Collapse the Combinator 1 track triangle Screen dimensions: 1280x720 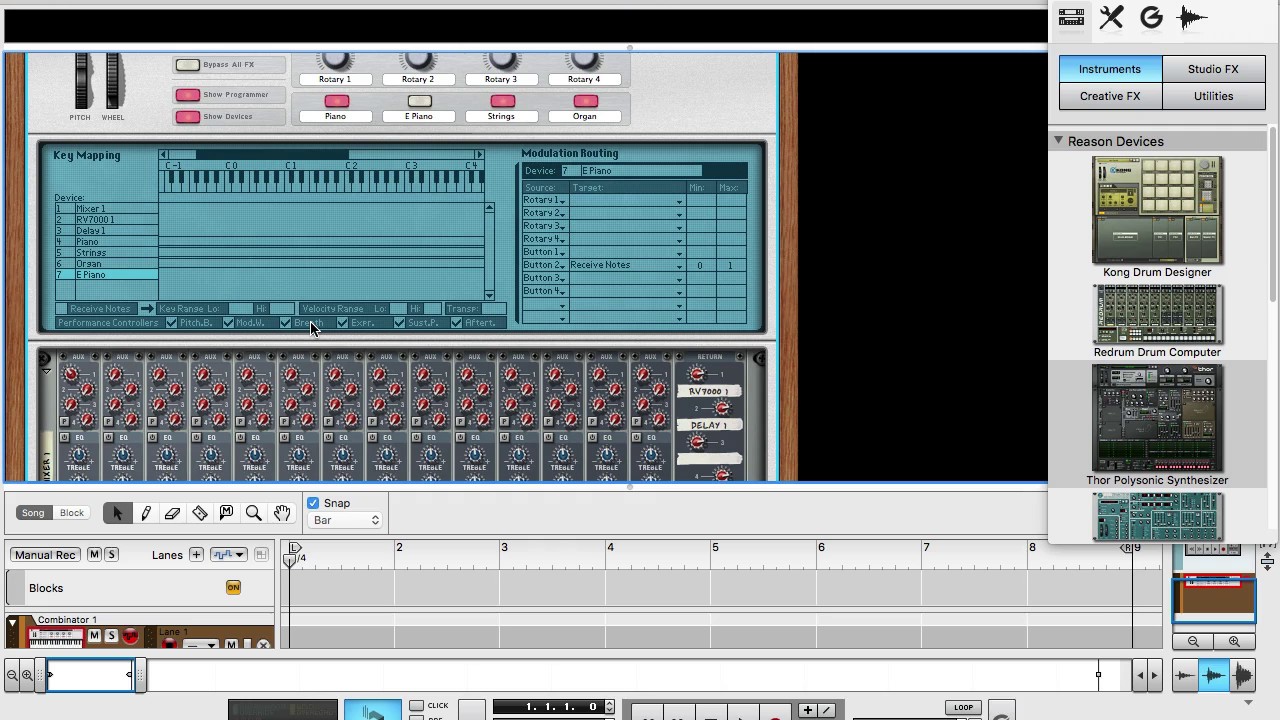click(x=13, y=624)
